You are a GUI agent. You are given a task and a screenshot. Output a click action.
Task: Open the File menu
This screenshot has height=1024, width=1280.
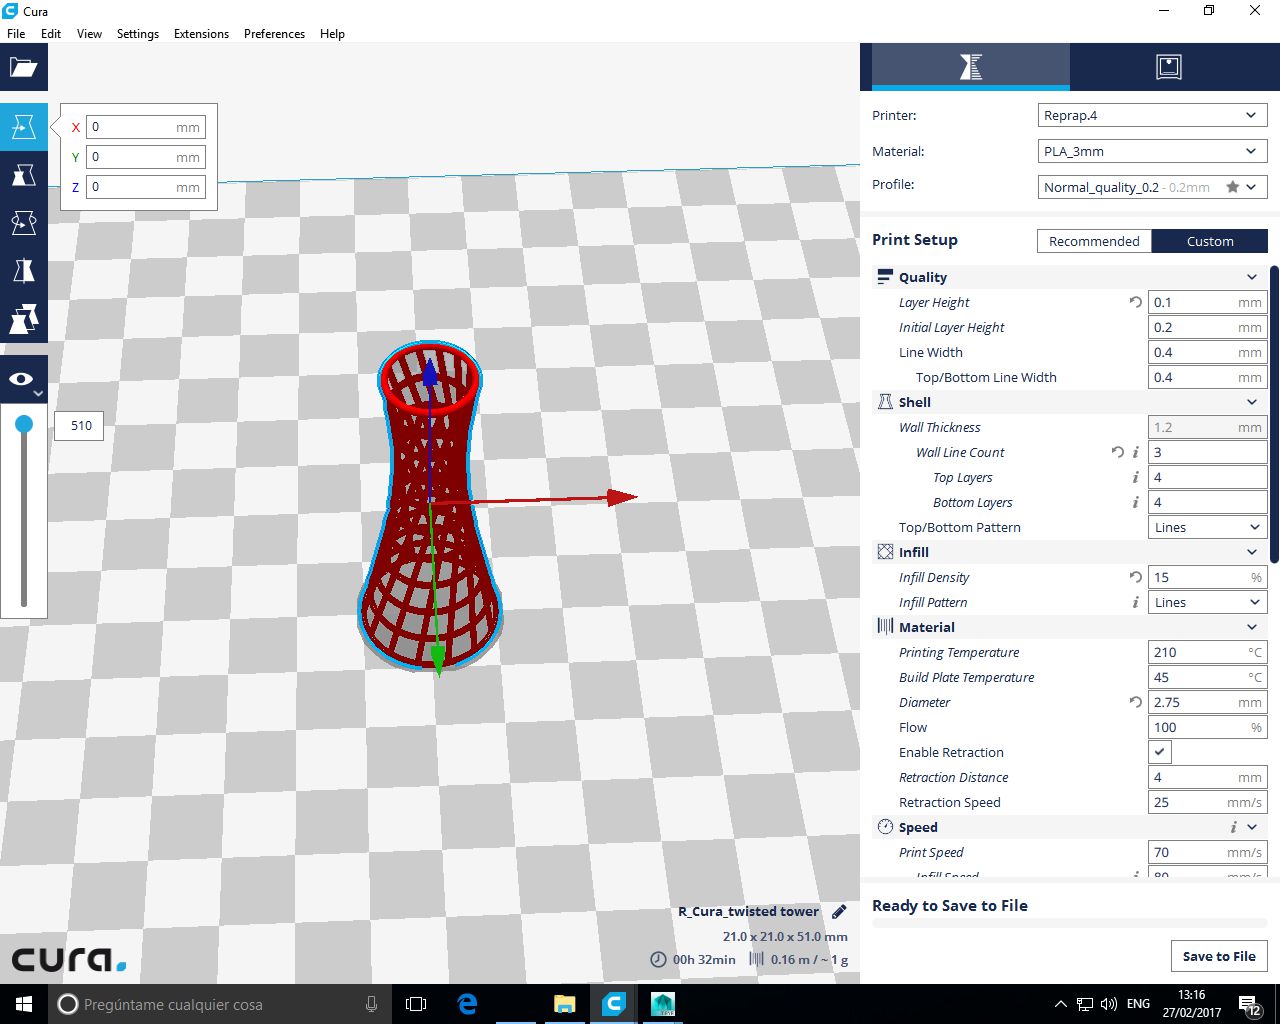click(x=16, y=33)
